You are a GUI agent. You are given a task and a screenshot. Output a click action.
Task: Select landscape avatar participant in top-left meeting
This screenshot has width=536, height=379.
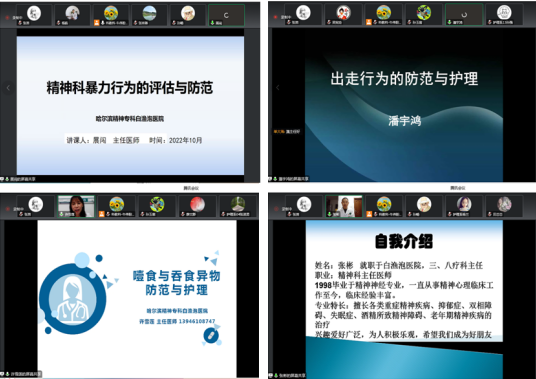coord(149,15)
